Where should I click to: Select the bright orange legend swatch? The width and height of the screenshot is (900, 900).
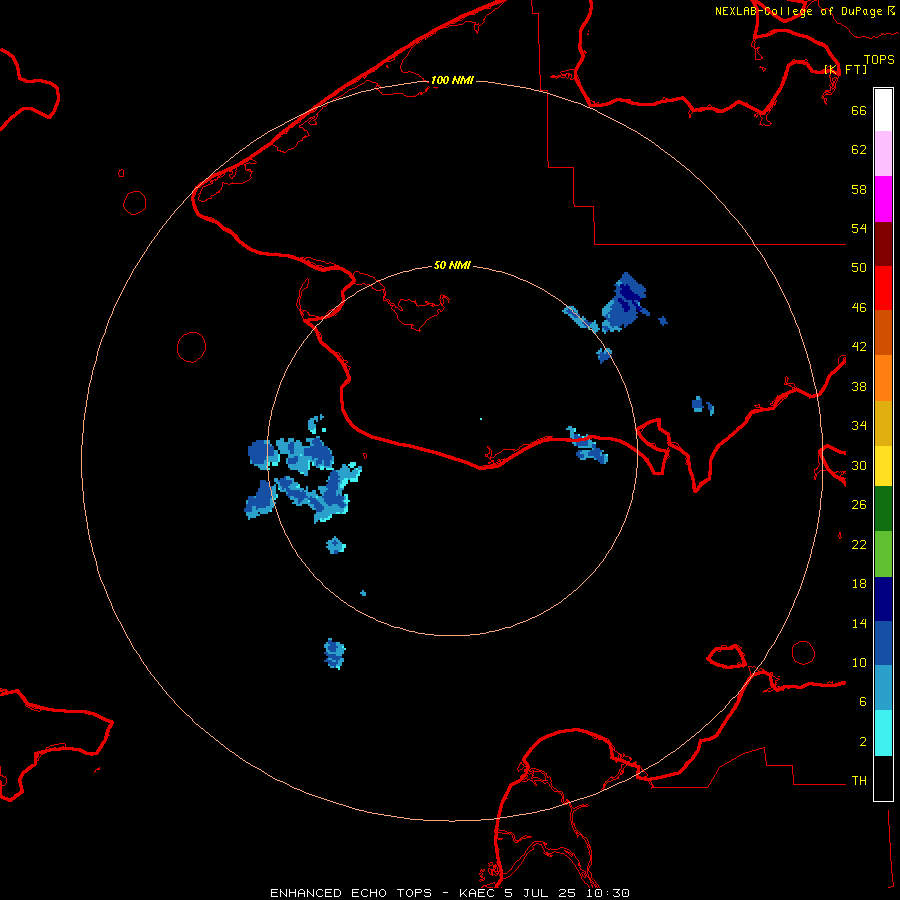883,378
